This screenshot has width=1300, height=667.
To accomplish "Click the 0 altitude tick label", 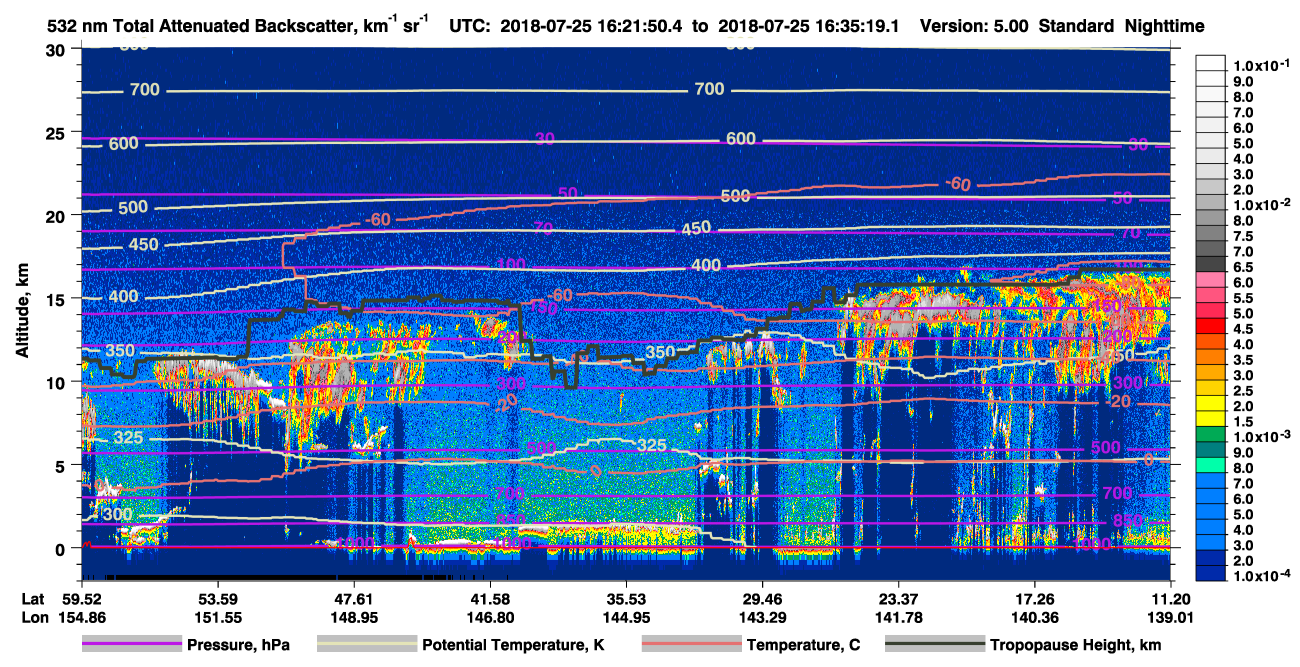I will point(62,548).
